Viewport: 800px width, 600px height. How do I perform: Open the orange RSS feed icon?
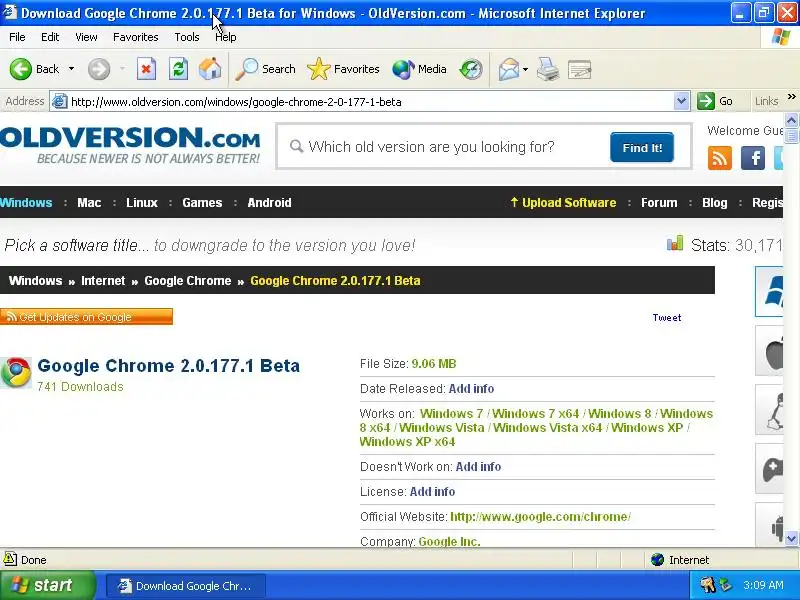[719, 158]
